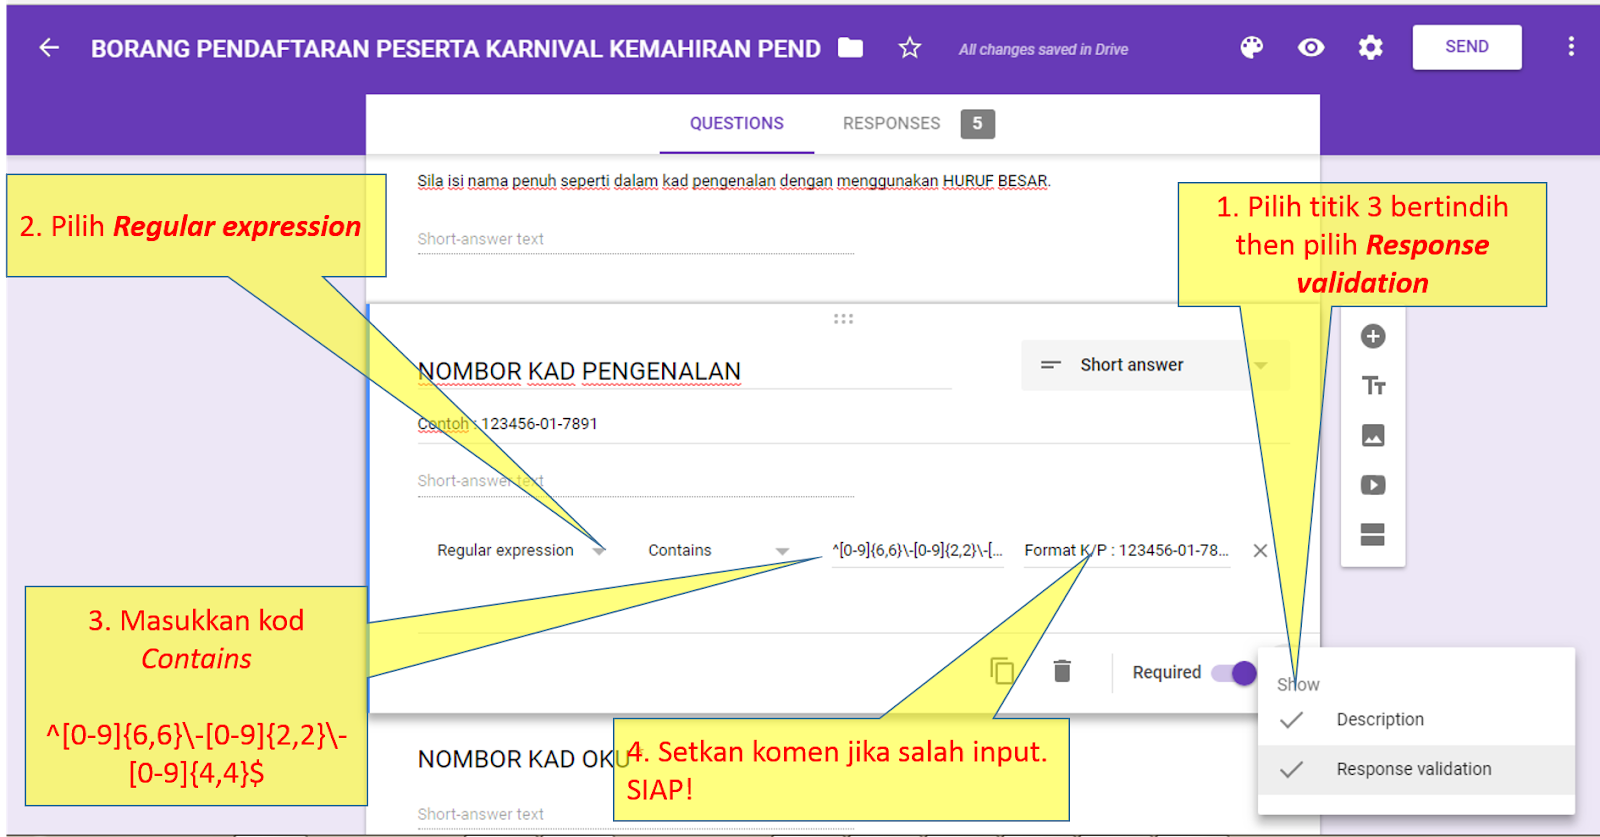Screen dimensions: 1600x837
Task: Grab the drag handle dots above question
Action: click(843, 319)
